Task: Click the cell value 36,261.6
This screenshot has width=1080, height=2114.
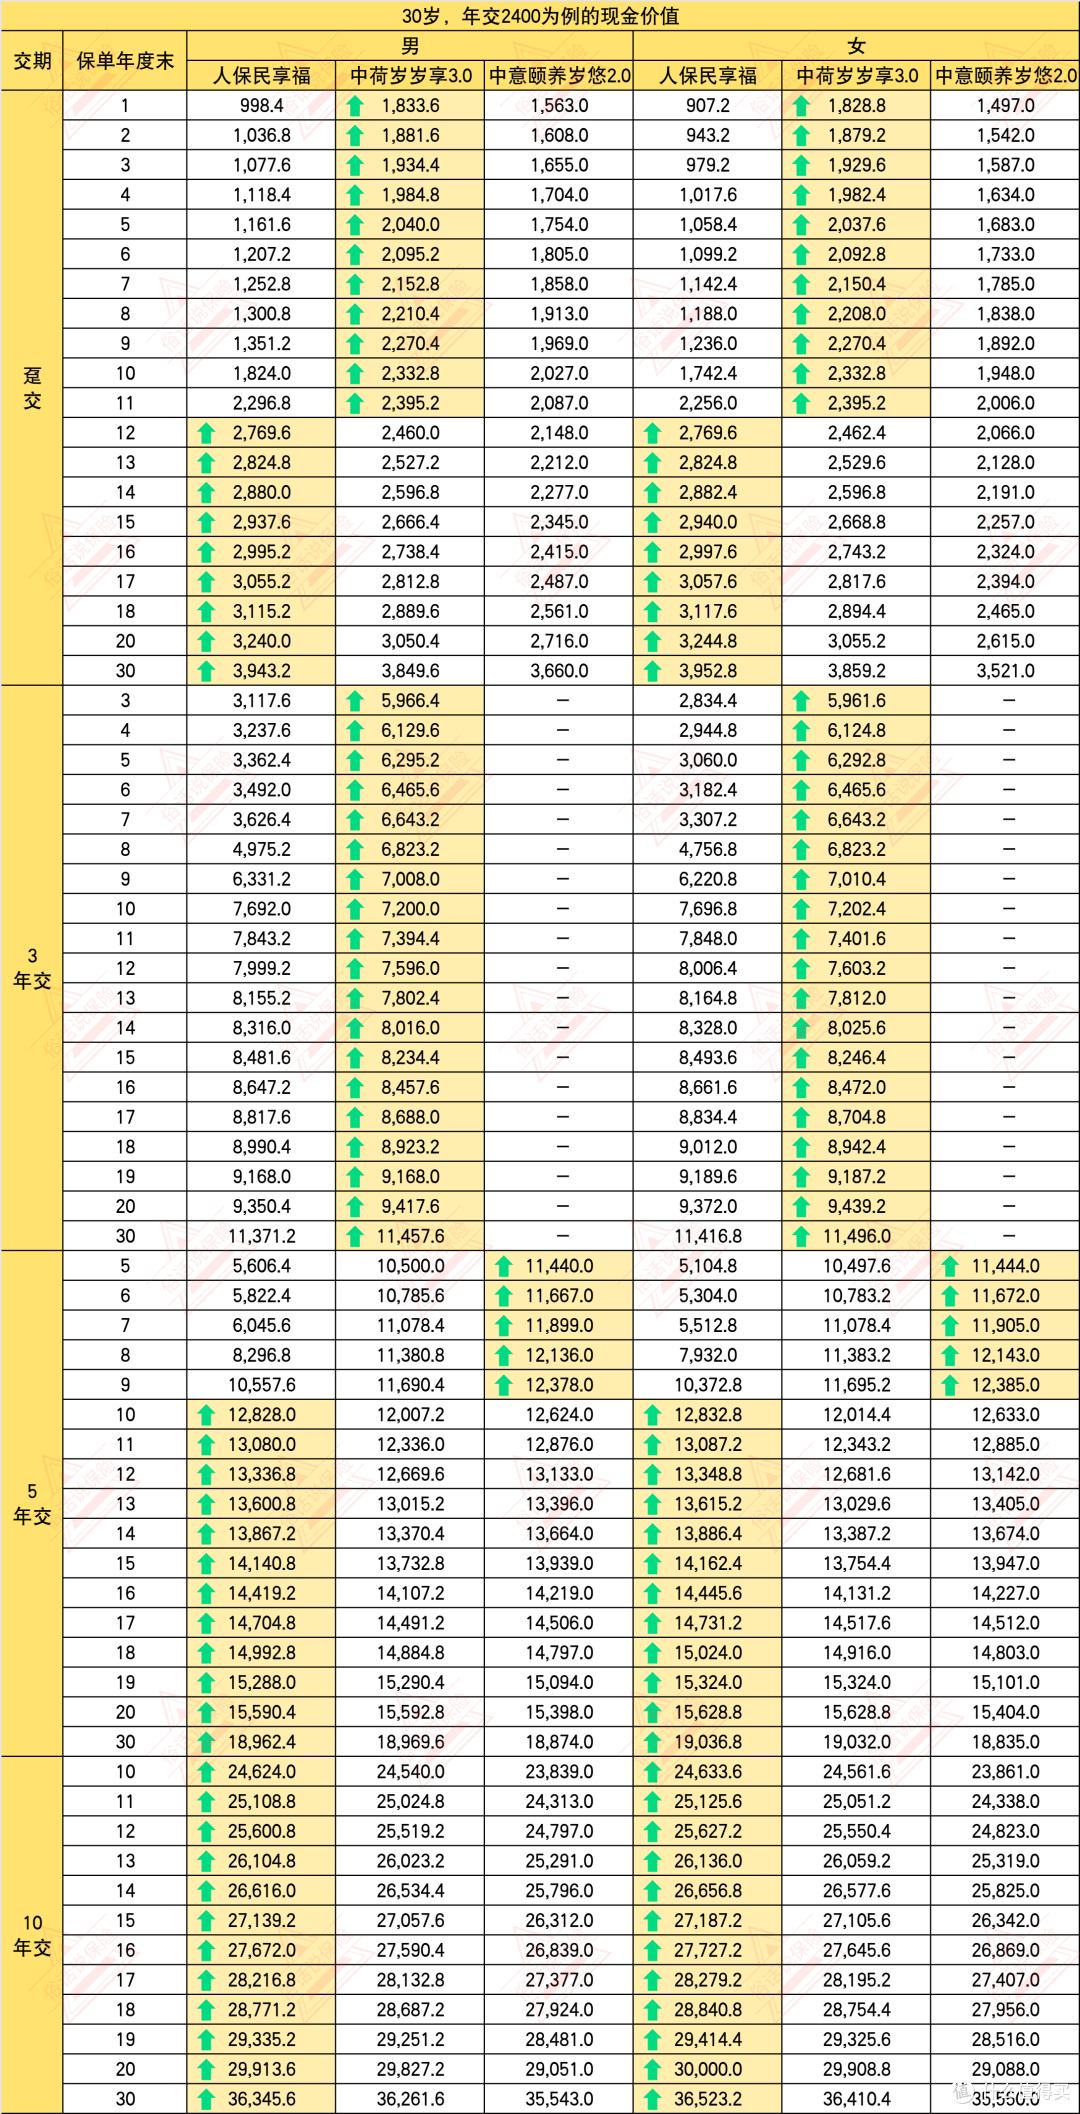Action: pyautogui.click(x=411, y=2100)
